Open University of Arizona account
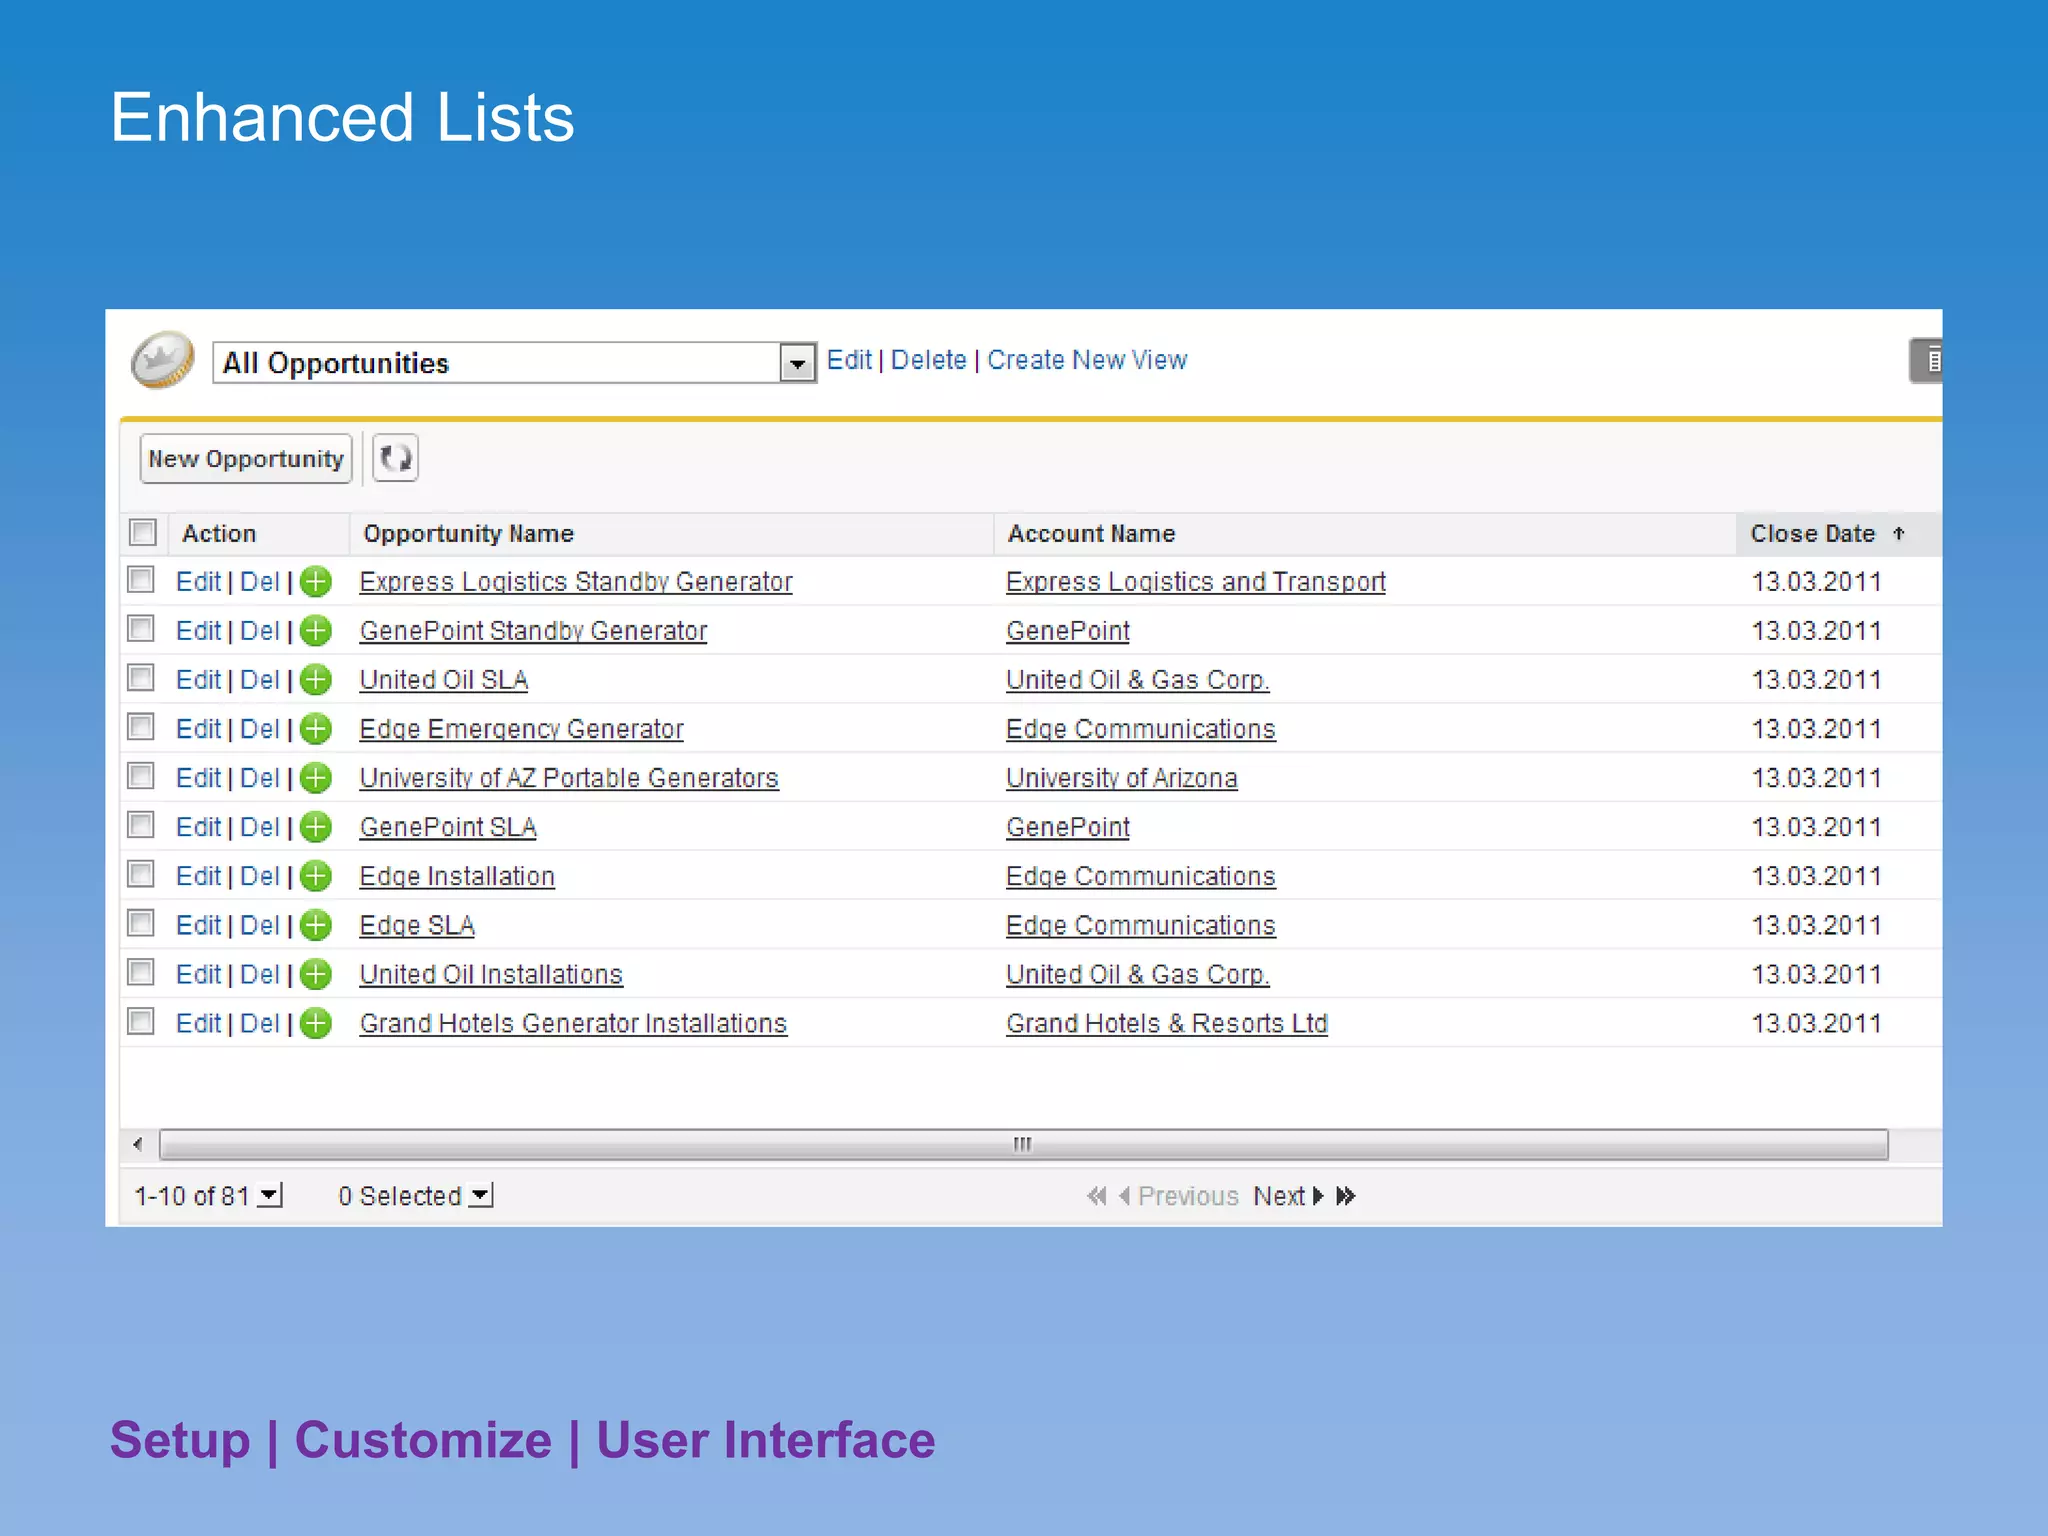Screen dimensions: 2048x1536 click(x=1122, y=778)
